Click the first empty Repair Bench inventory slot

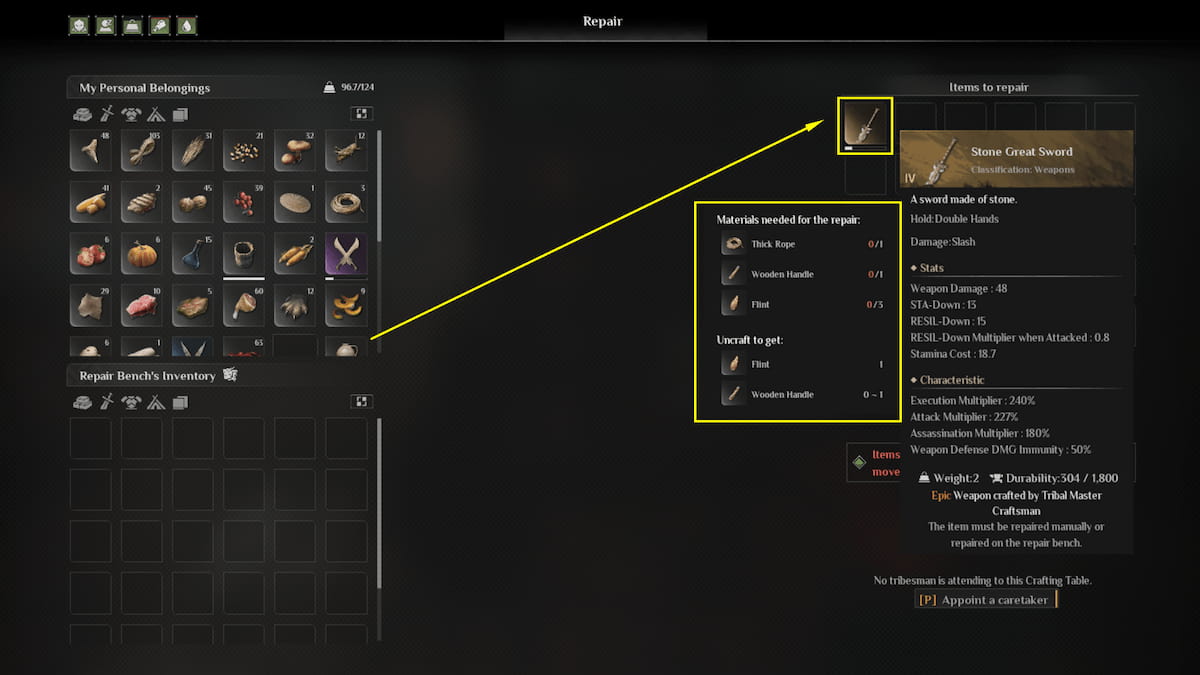90,438
